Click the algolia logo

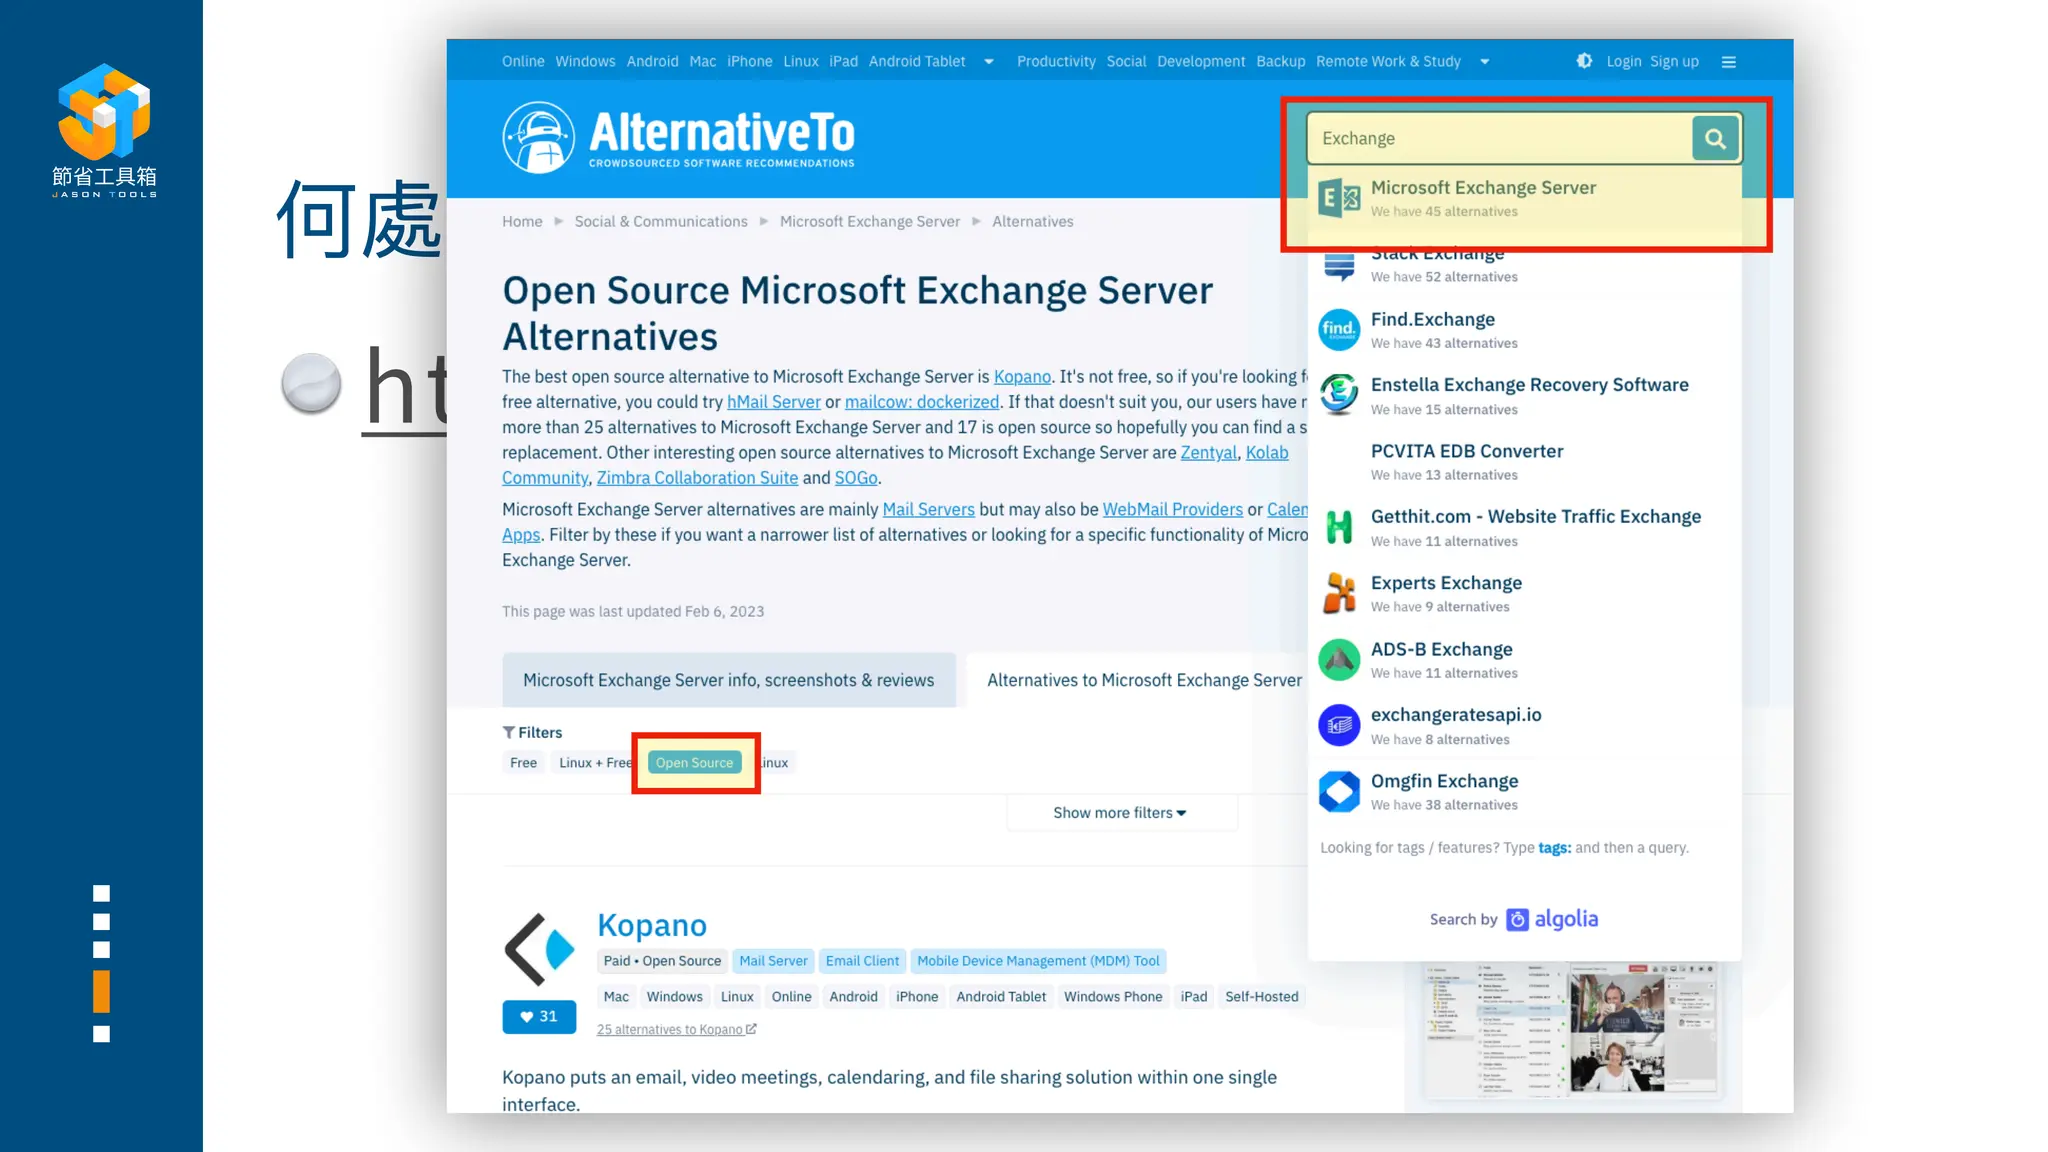(x=1553, y=919)
